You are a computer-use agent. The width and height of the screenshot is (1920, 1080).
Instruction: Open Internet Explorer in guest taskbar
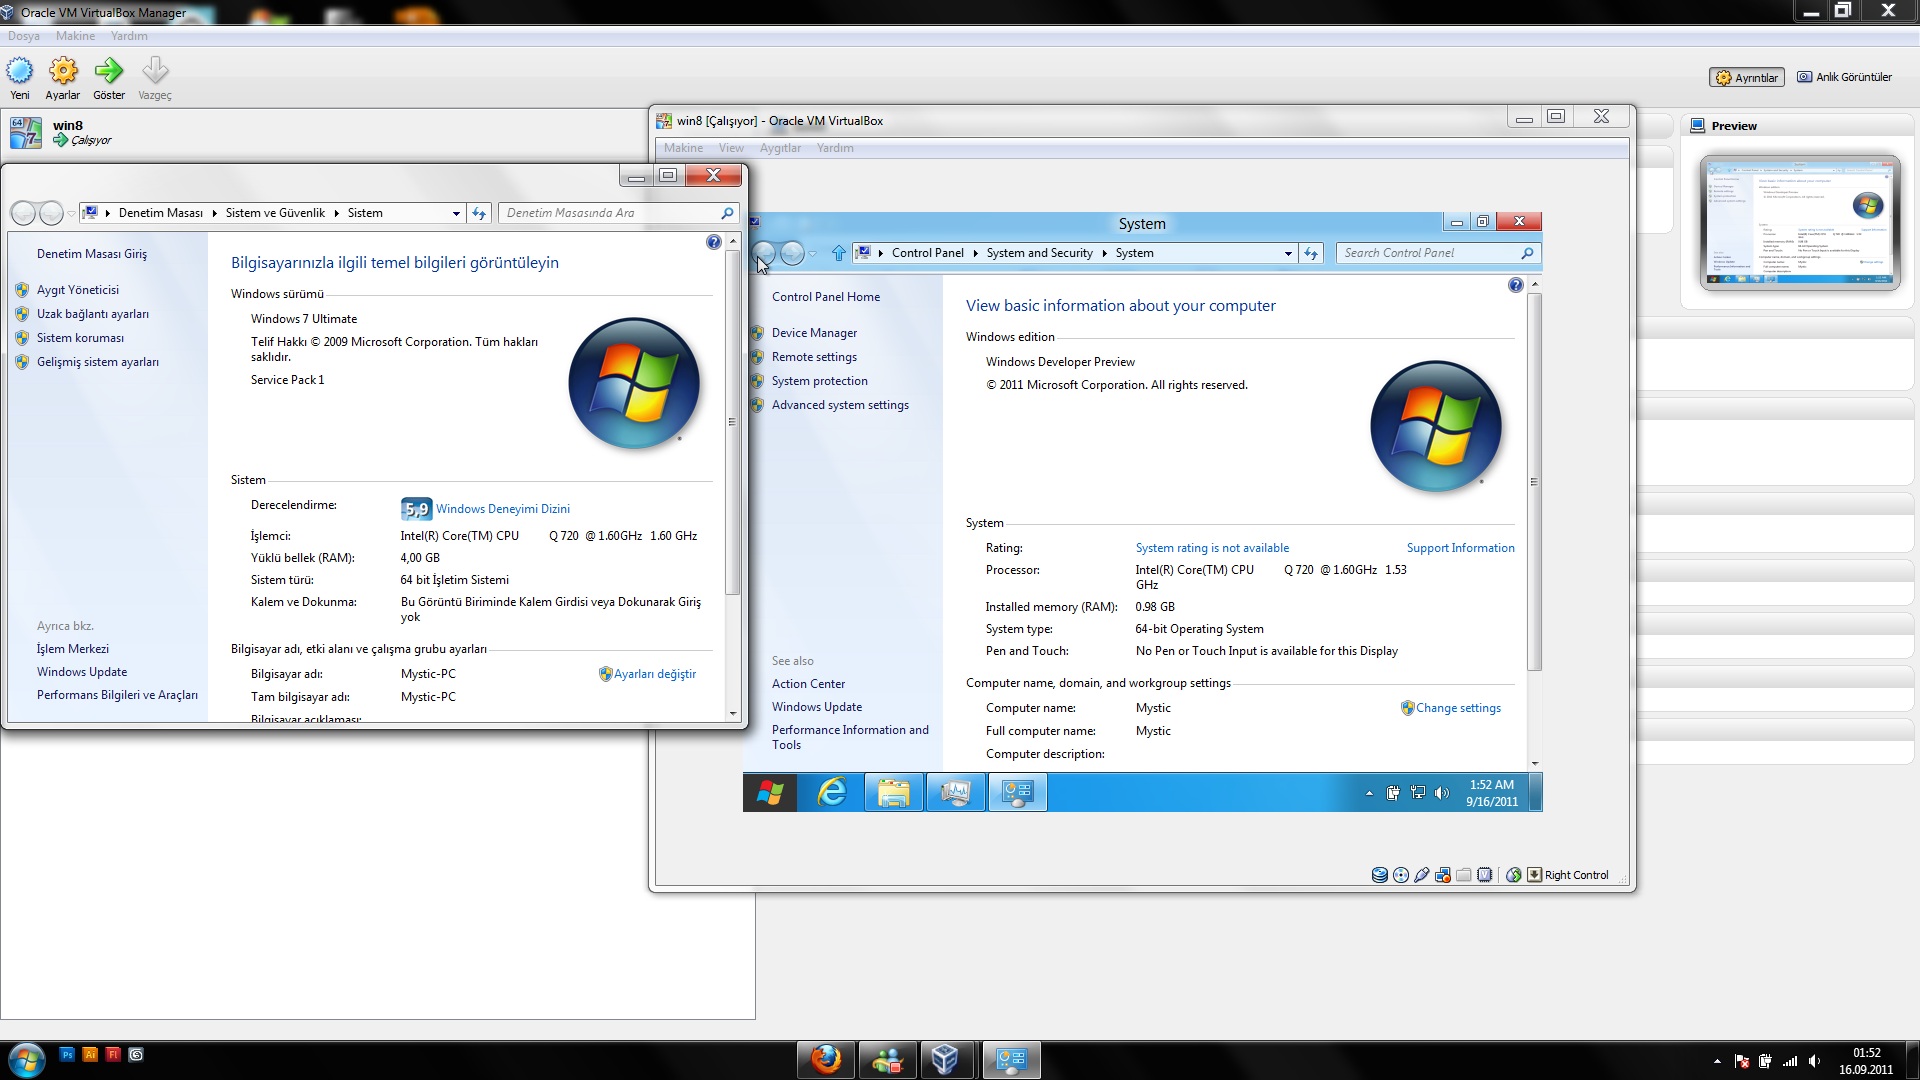click(x=832, y=793)
